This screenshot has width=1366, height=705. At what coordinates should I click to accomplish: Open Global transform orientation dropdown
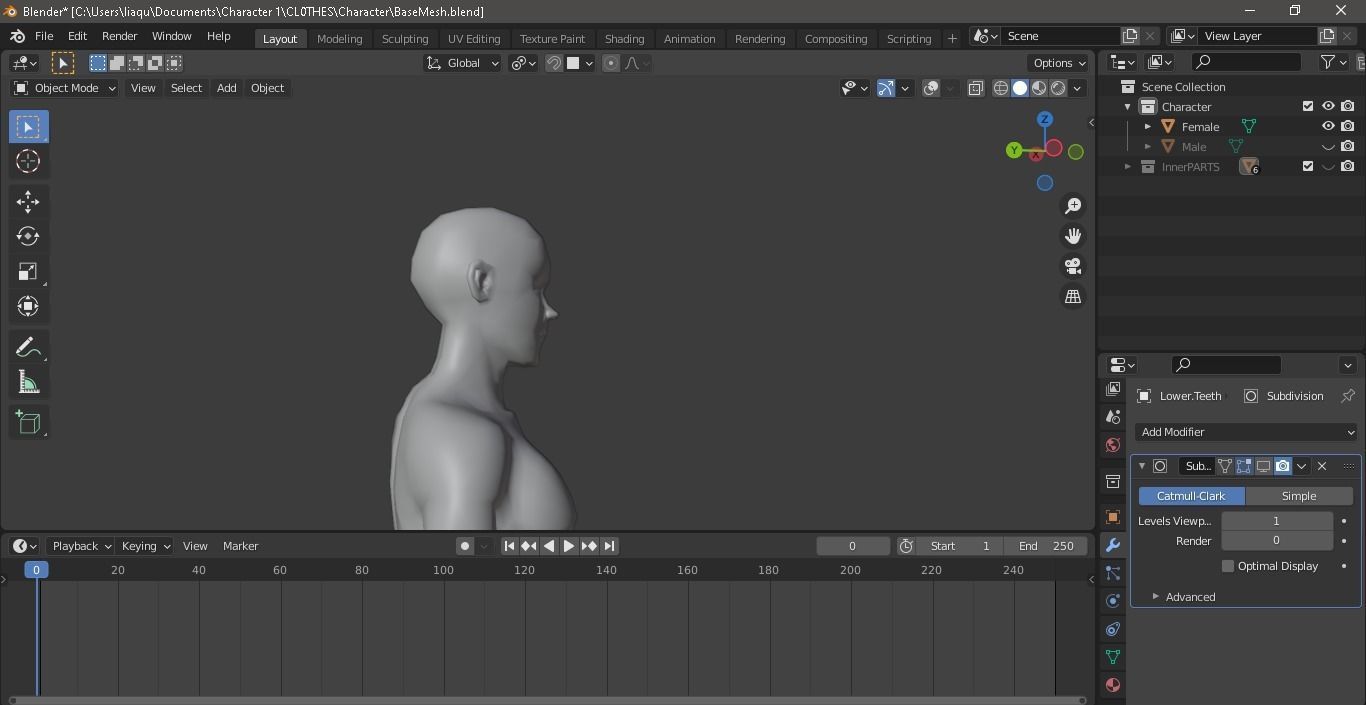pos(463,63)
